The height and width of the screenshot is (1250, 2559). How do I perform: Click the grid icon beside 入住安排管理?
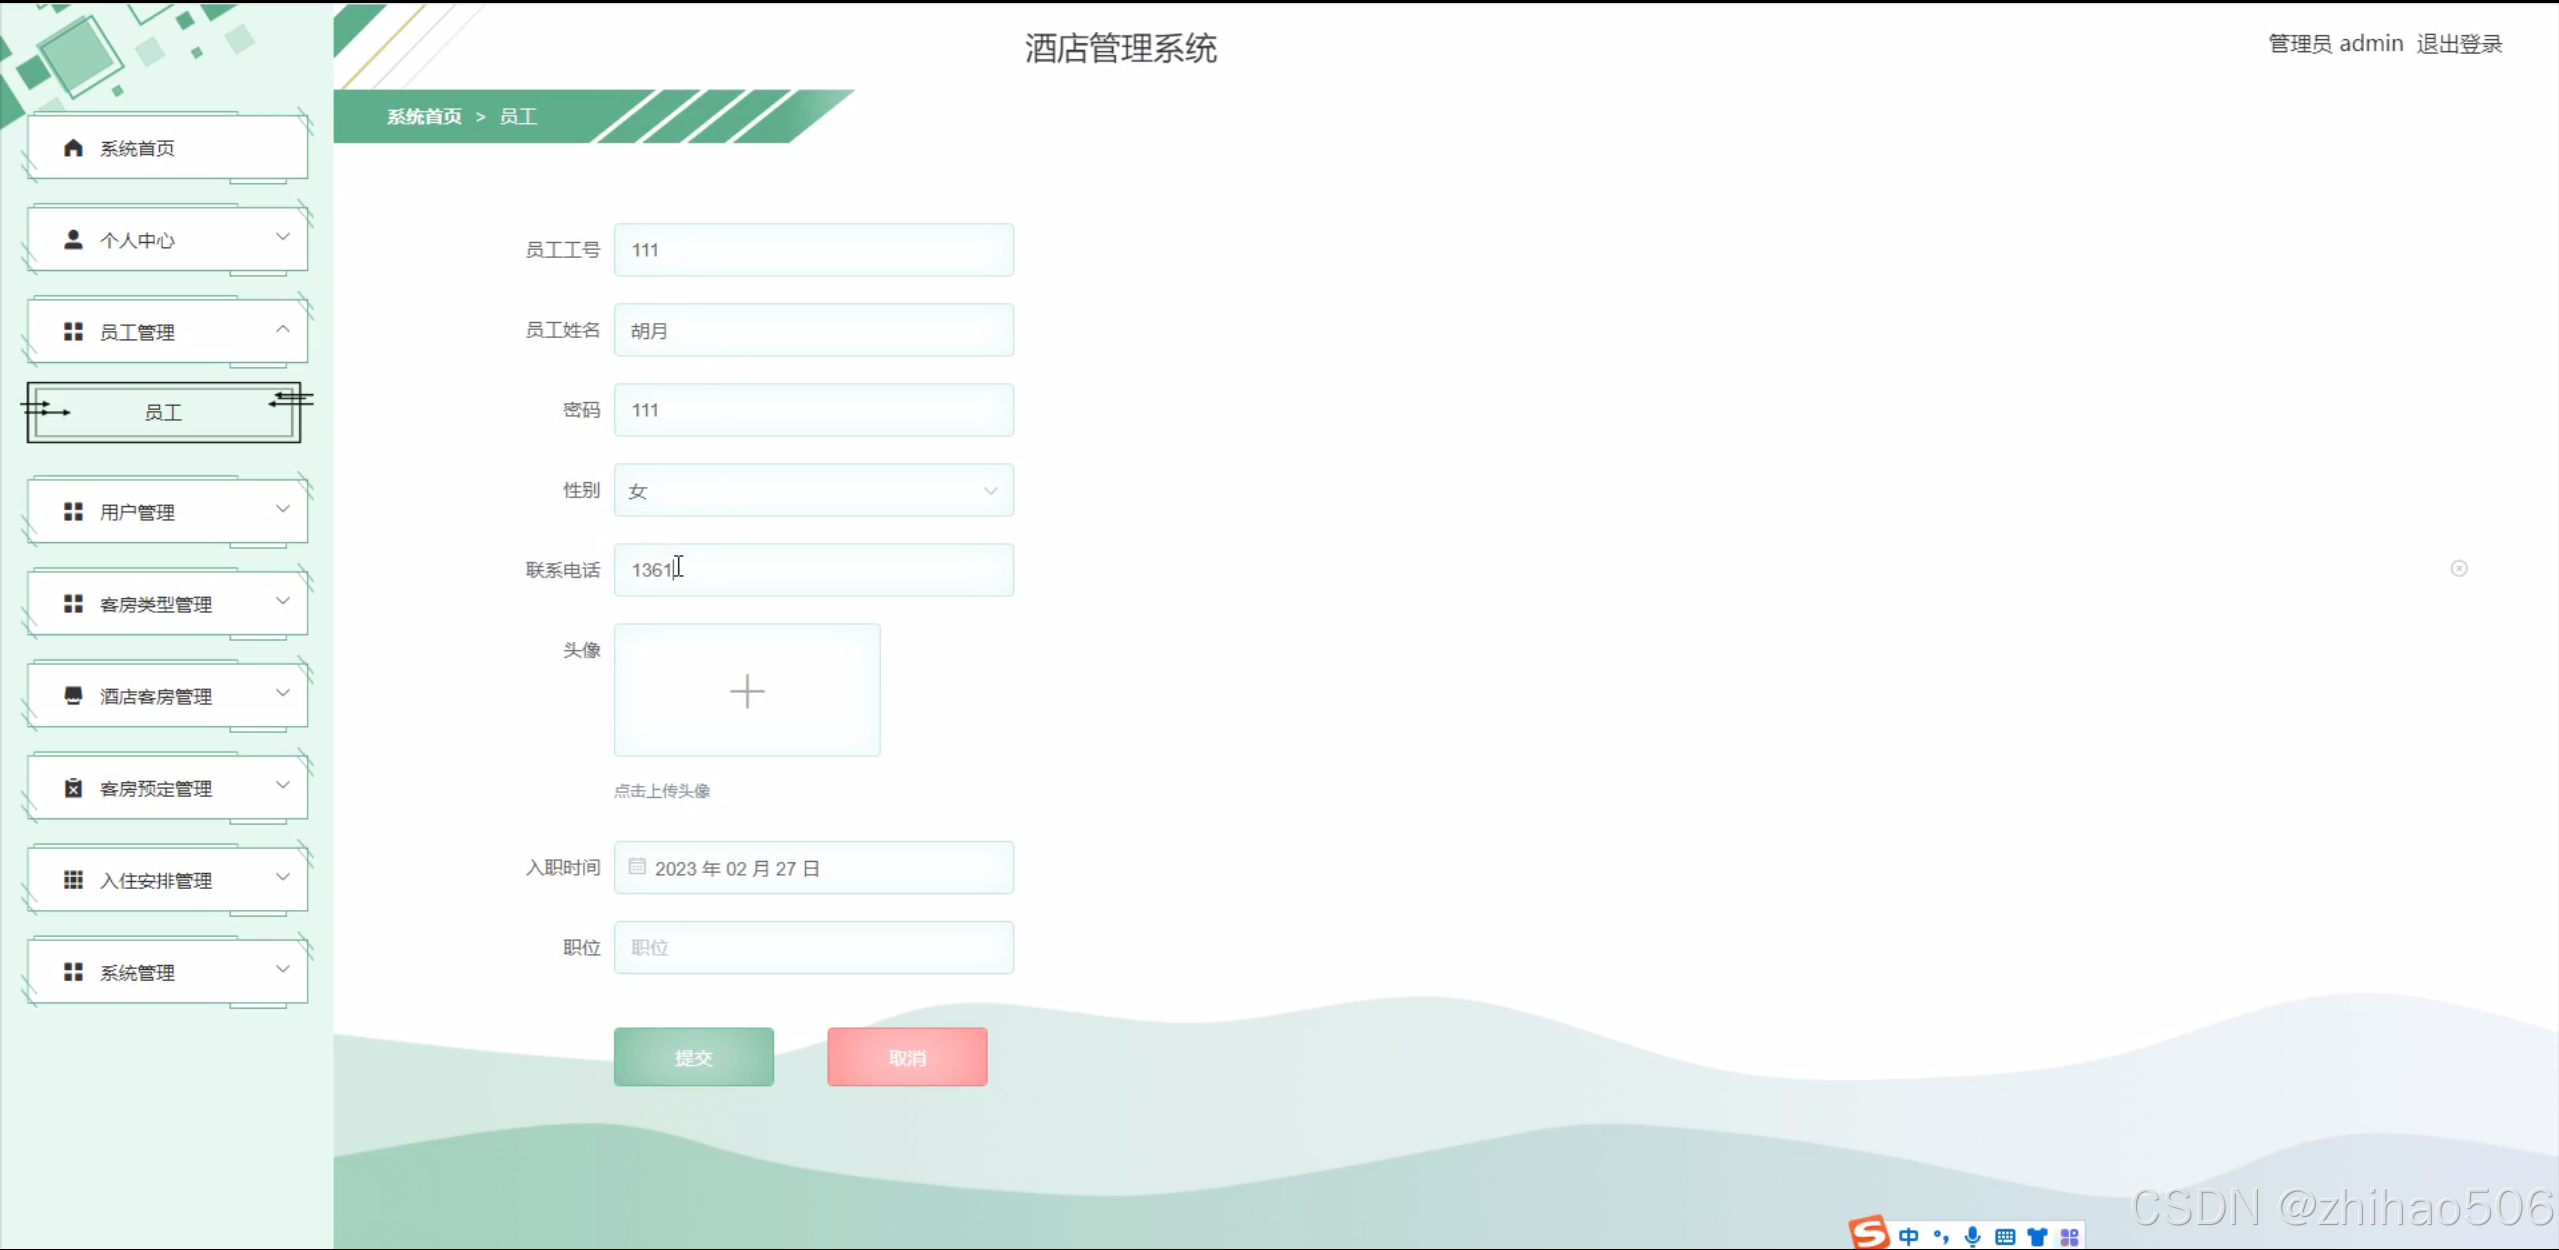73,880
